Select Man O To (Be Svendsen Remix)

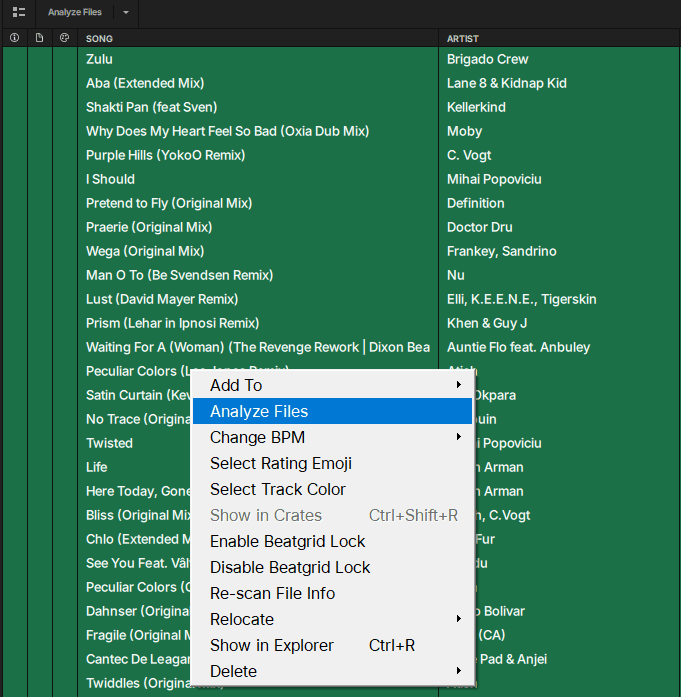pyautogui.click(x=180, y=275)
